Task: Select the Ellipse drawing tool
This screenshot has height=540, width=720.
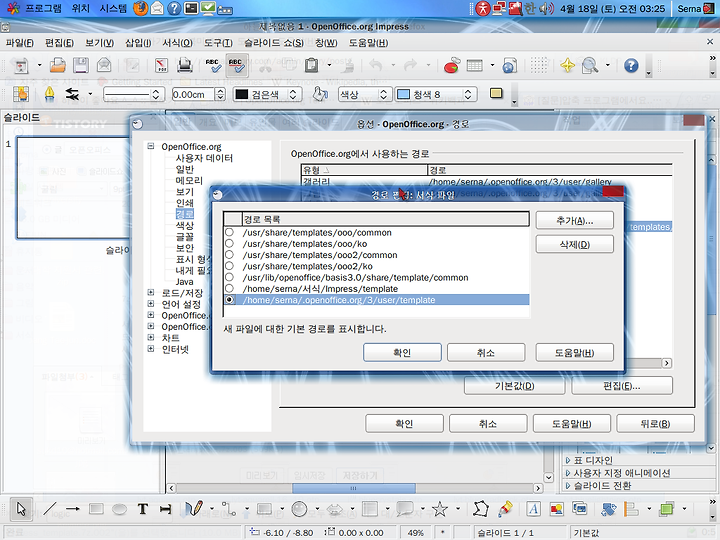Action: pos(119,509)
